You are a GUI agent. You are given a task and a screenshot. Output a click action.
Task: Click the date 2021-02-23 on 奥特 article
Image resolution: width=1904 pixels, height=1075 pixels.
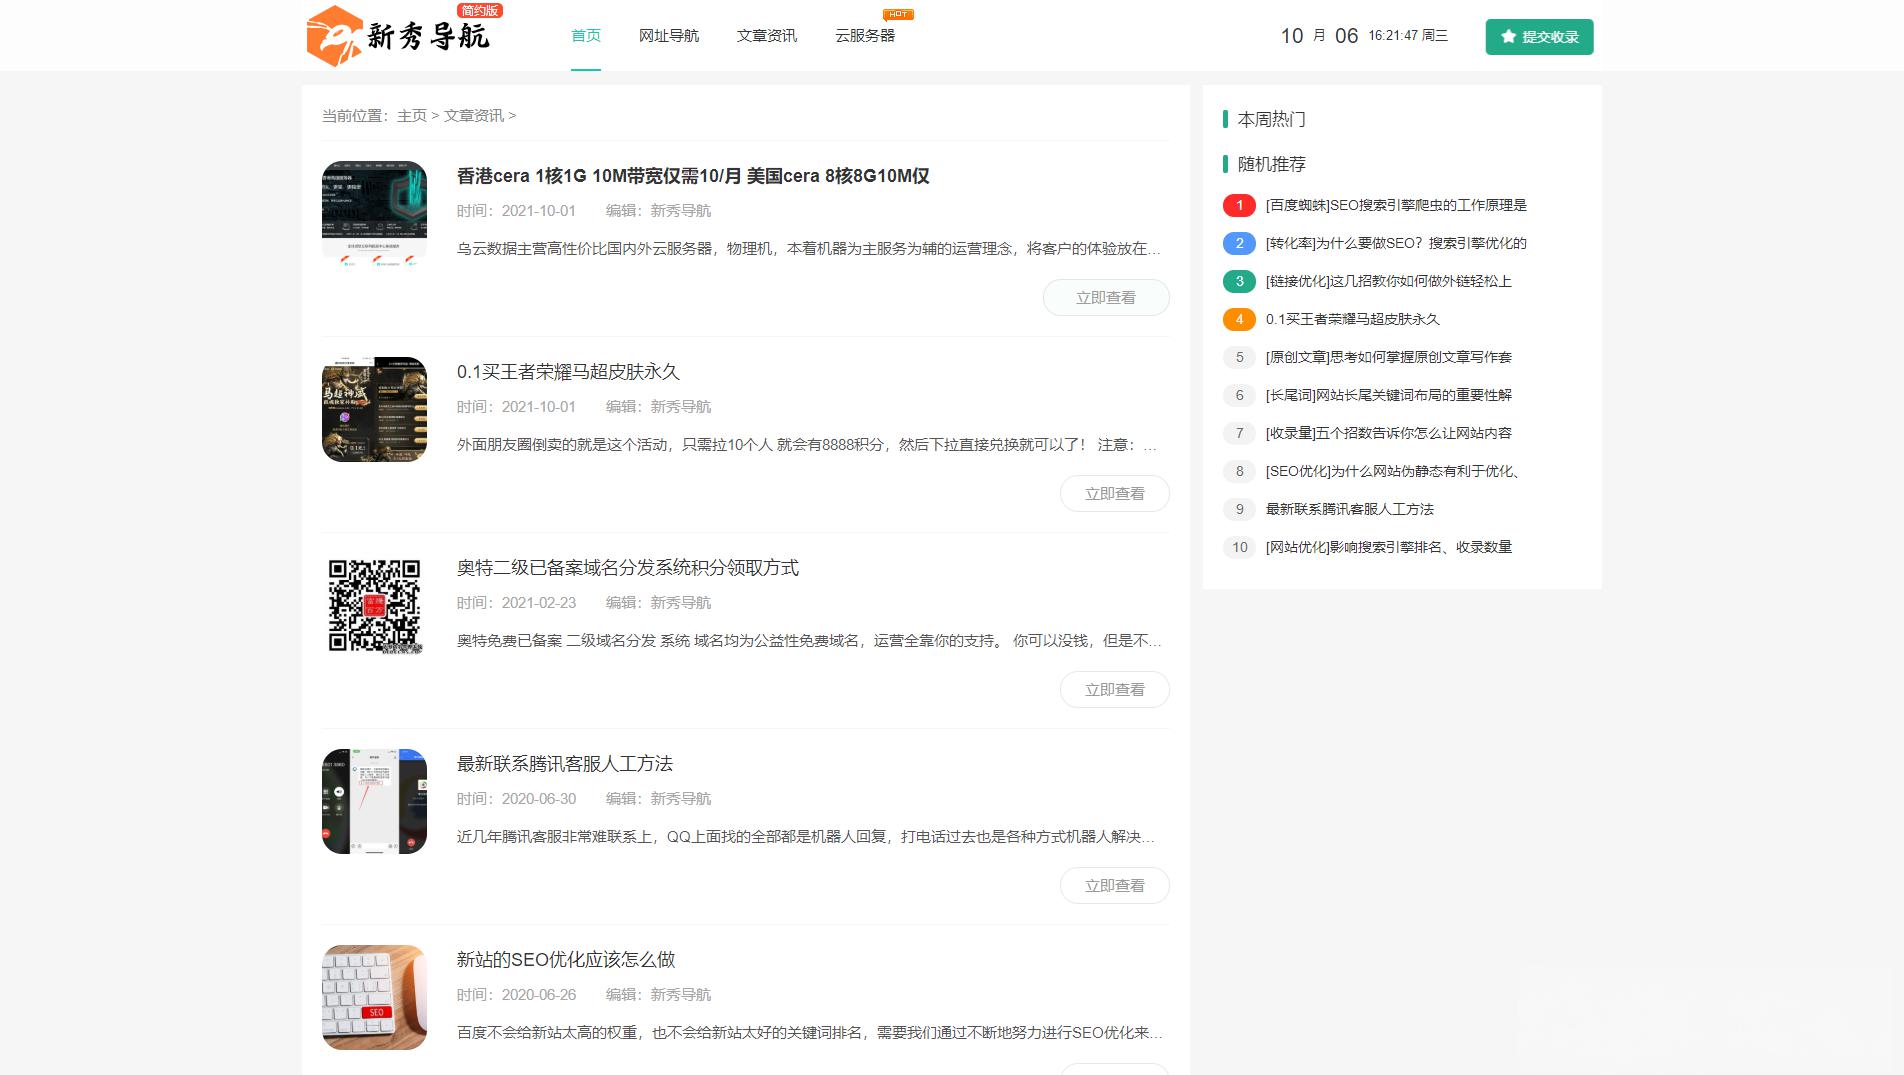pos(539,603)
